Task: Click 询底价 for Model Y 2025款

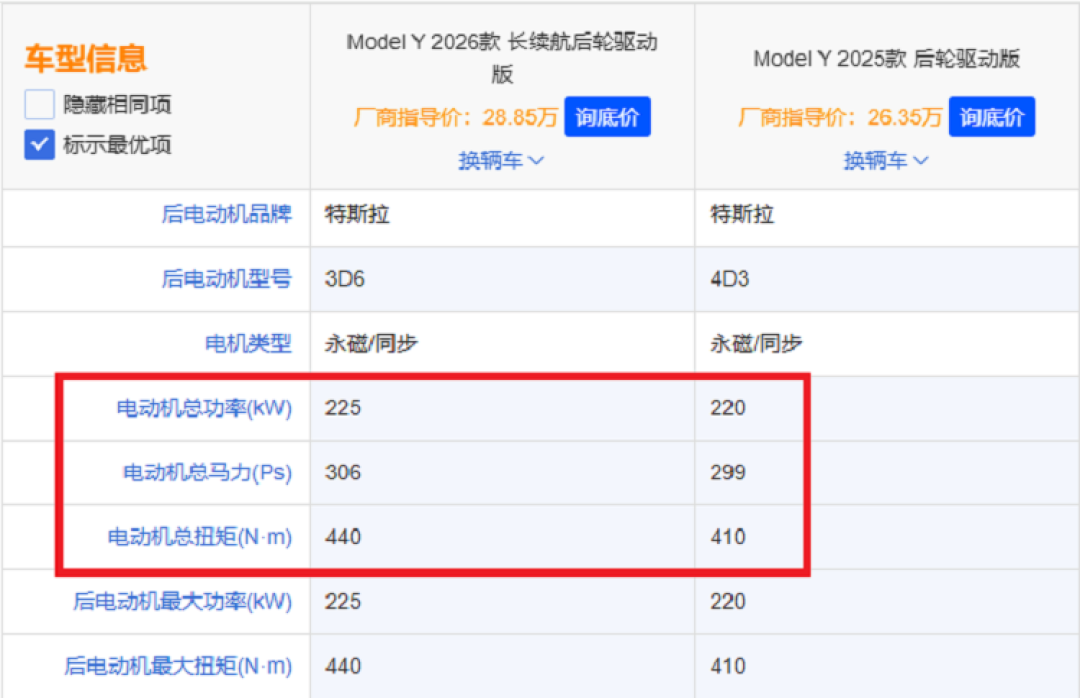Action: (x=991, y=116)
